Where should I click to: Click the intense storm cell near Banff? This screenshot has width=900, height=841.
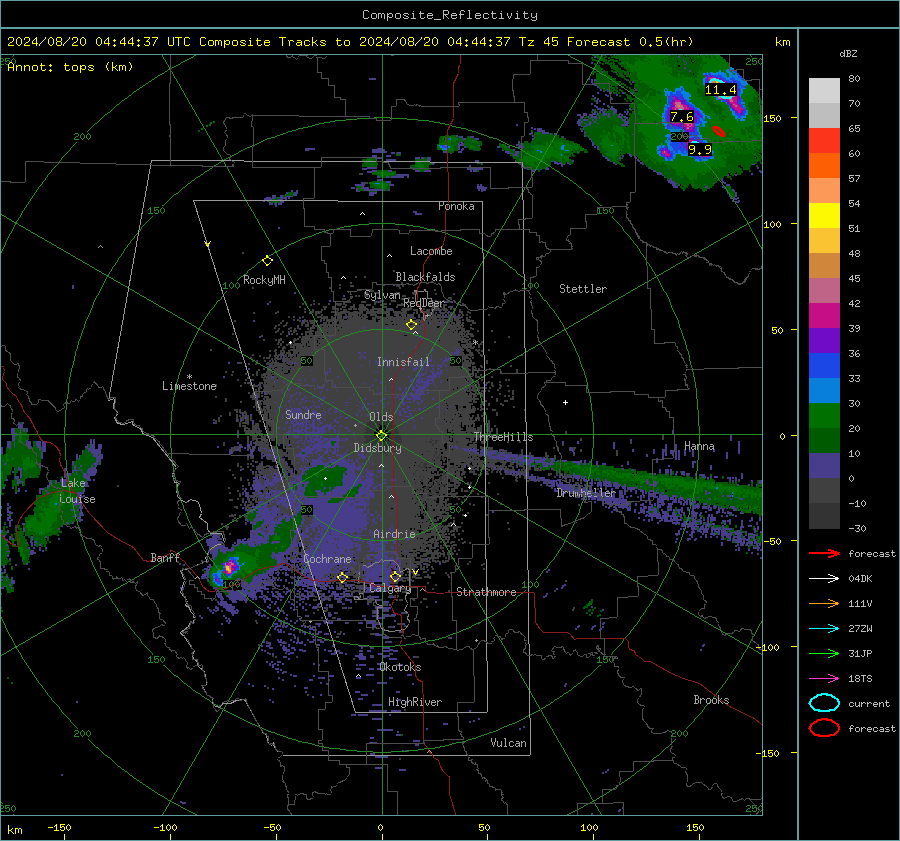pos(230,567)
